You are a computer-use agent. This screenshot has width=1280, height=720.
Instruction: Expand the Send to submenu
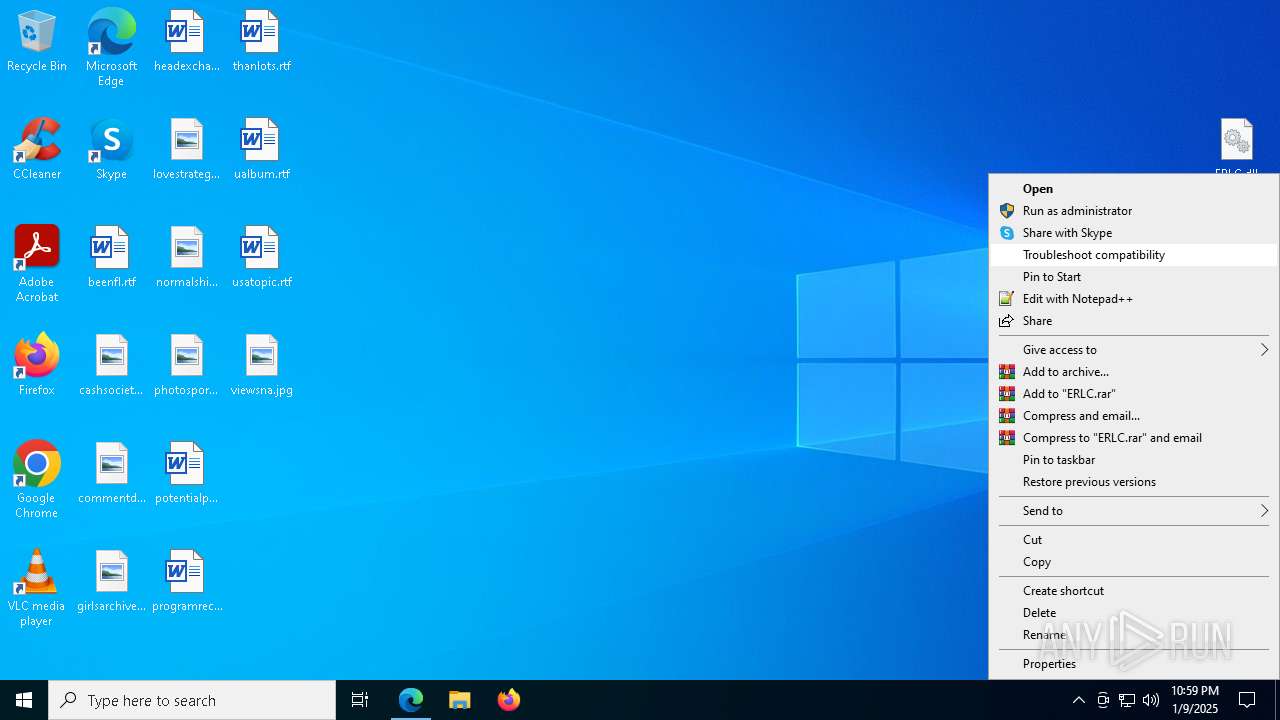(x=1133, y=511)
